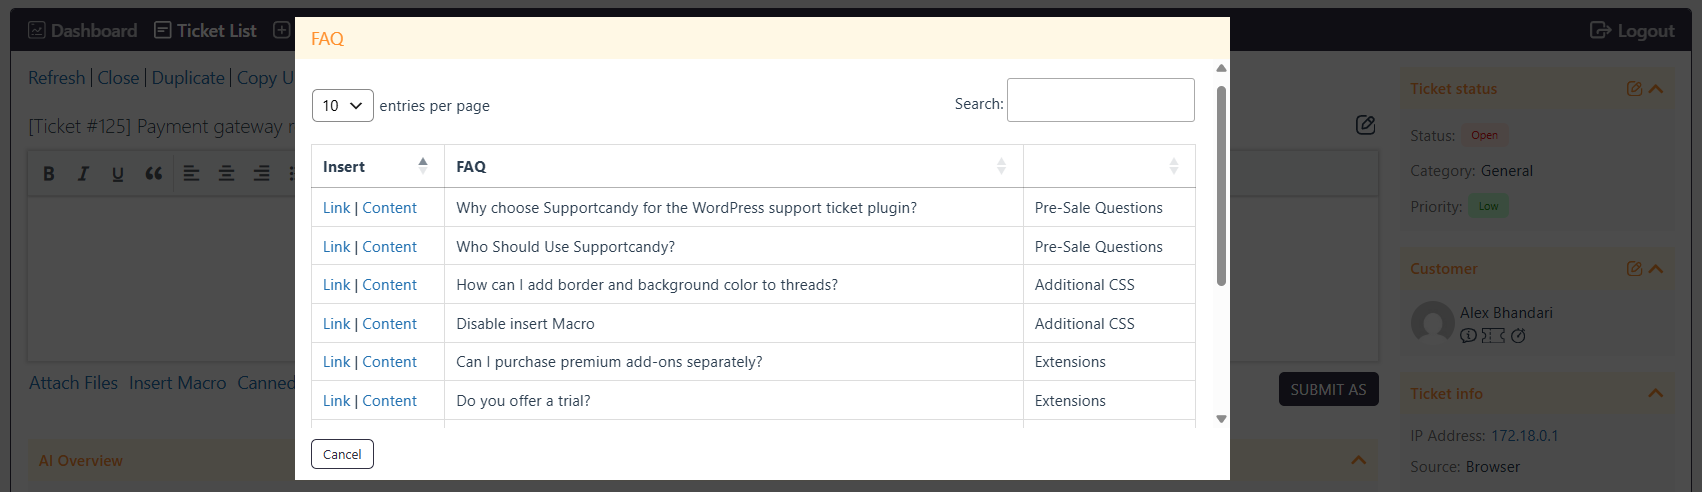The height and width of the screenshot is (492, 1702).
Task: Click 'Do you offer a trial?' text
Action: pyautogui.click(x=523, y=401)
